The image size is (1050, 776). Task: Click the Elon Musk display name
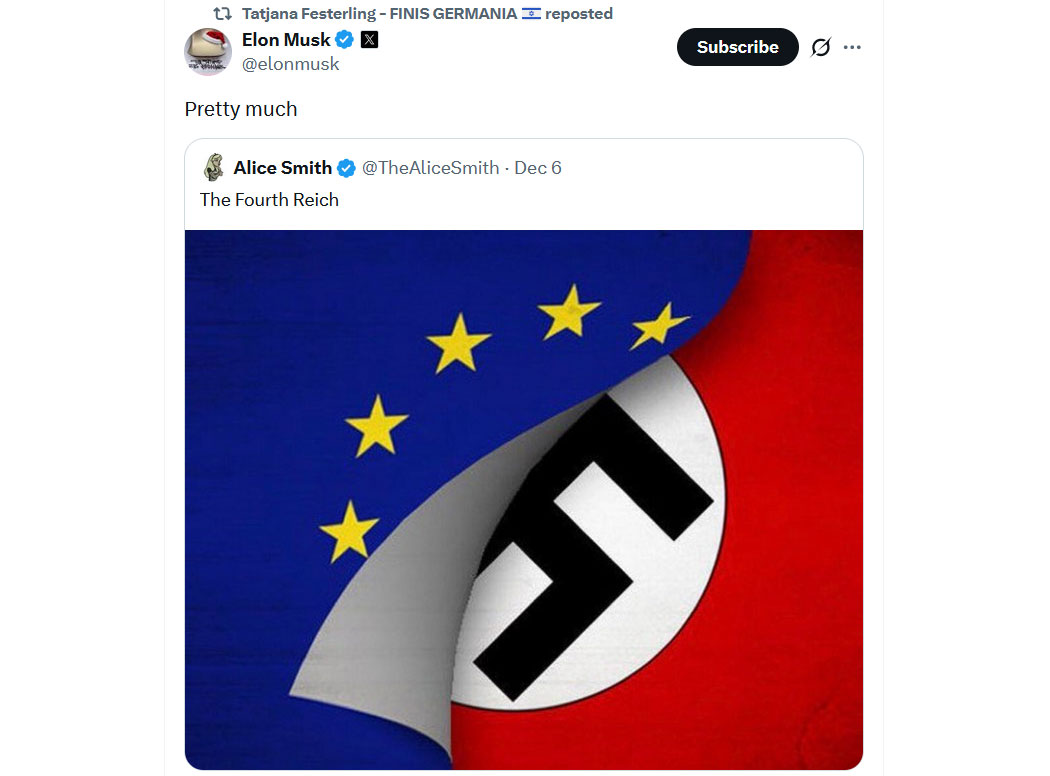286,40
